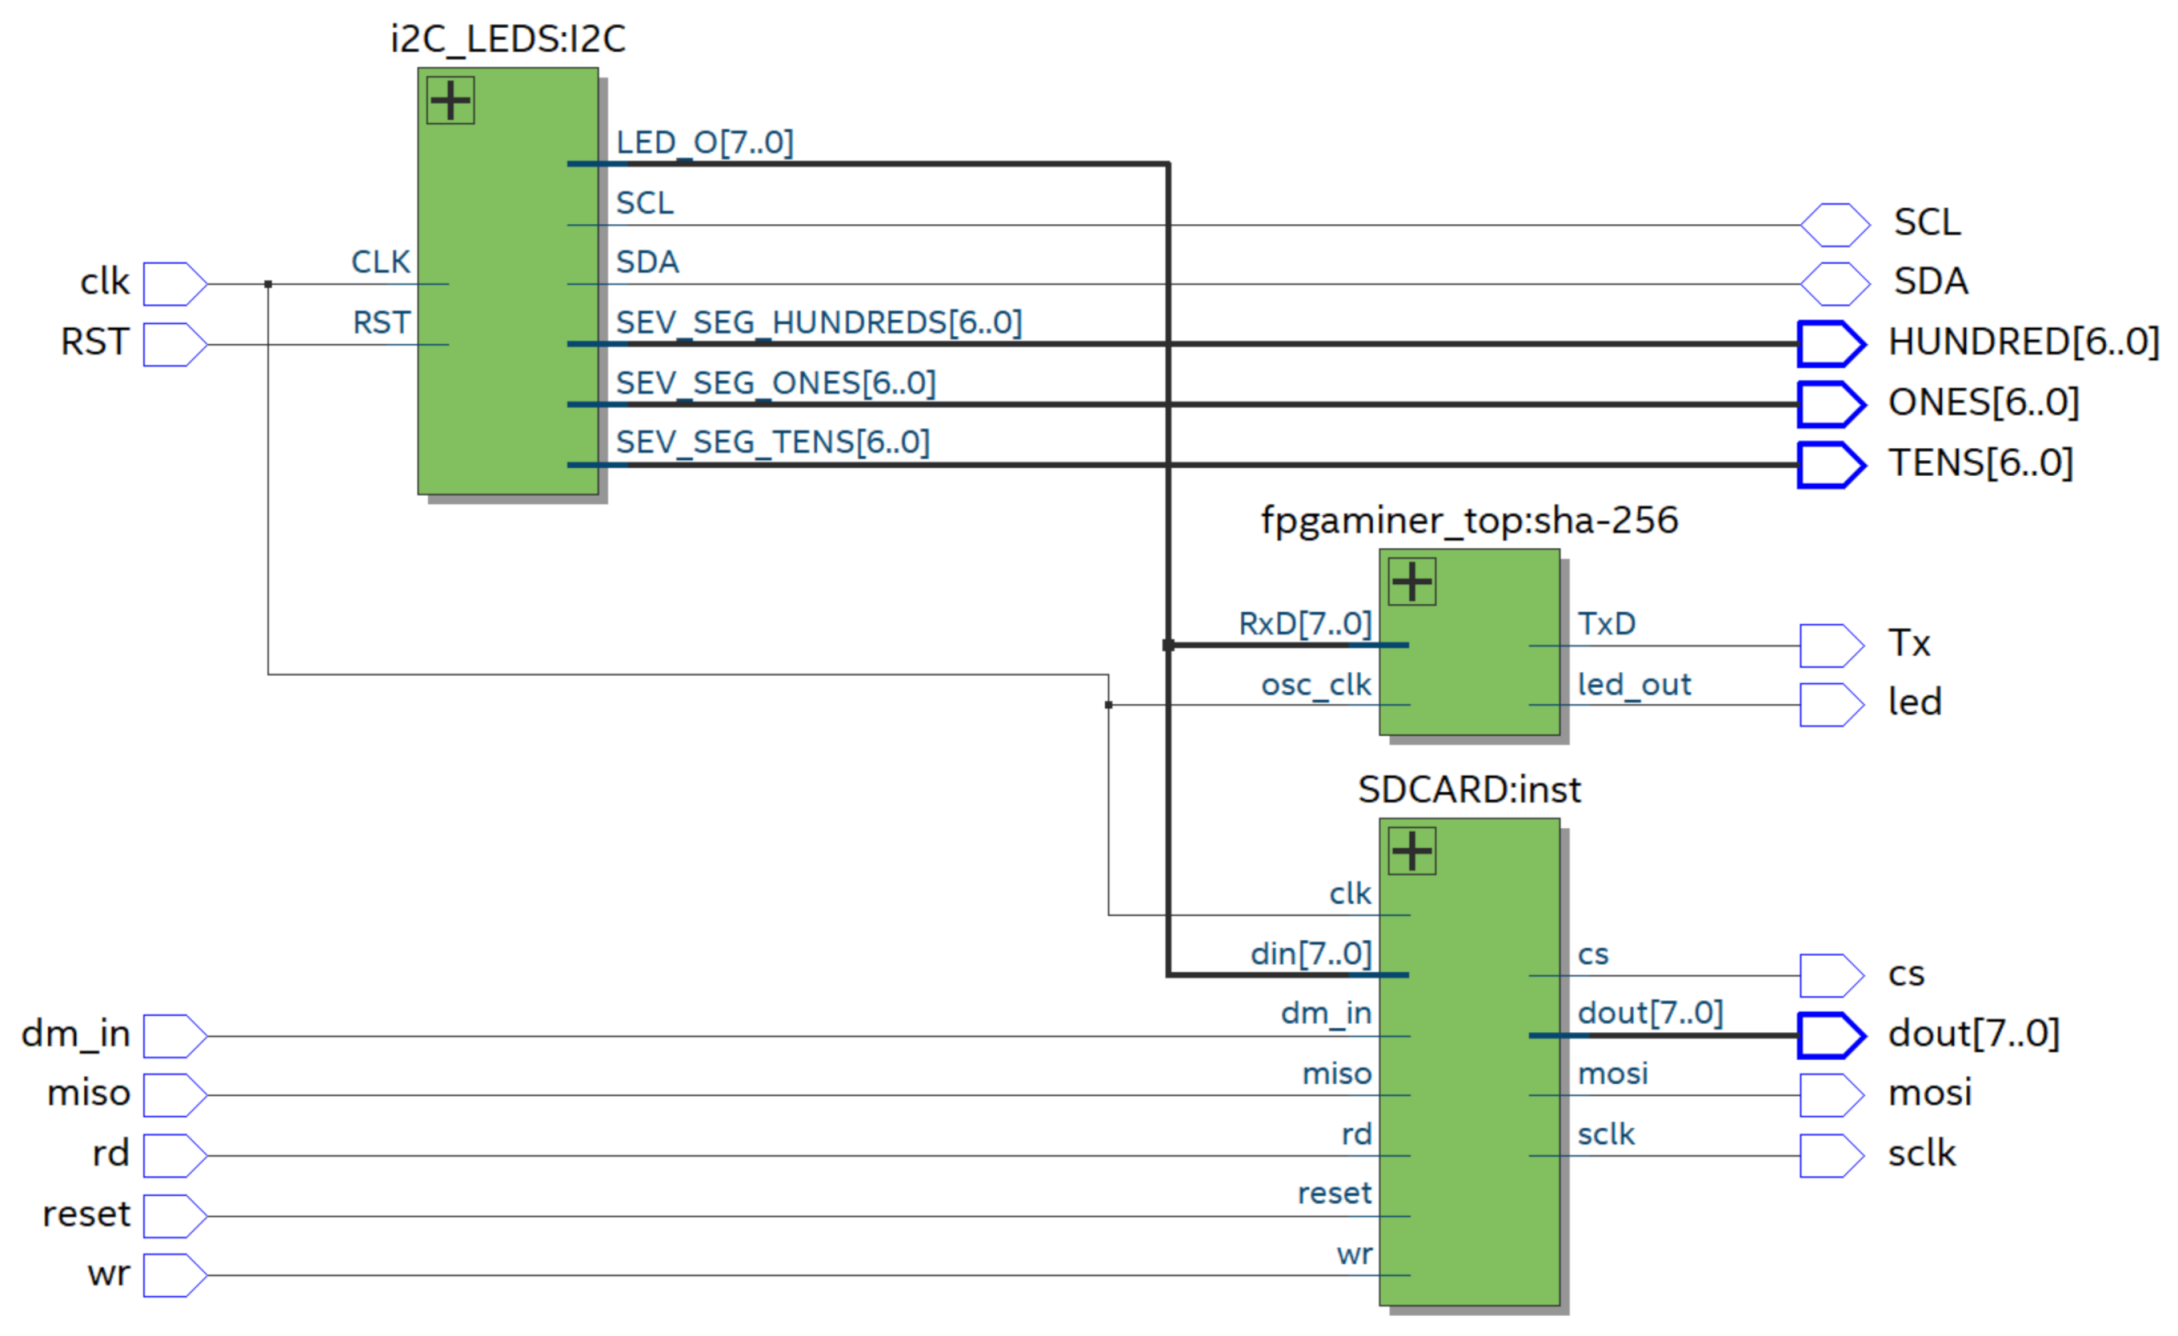Select the RxD[7..0] port label
Viewport: 2178px width, 1336px height.
pos(1304,624)
